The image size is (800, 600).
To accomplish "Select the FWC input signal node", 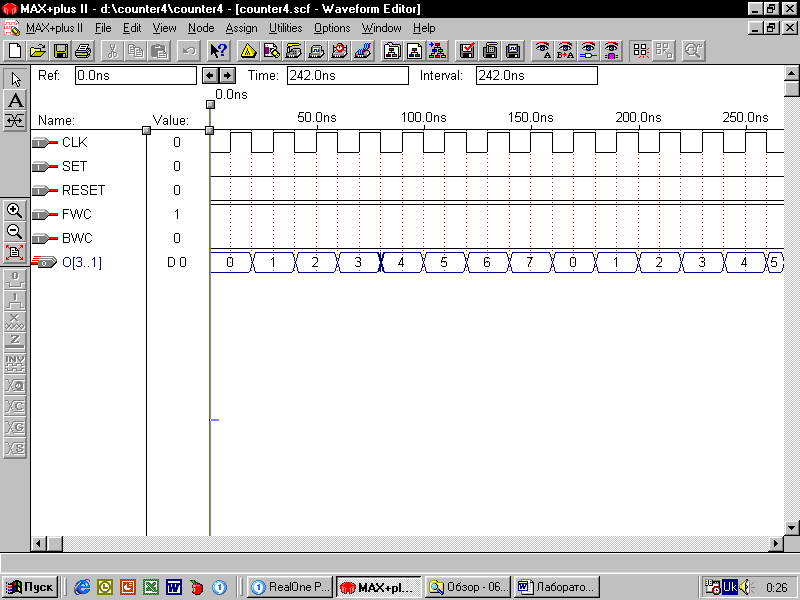I will [x=76, y=214].
